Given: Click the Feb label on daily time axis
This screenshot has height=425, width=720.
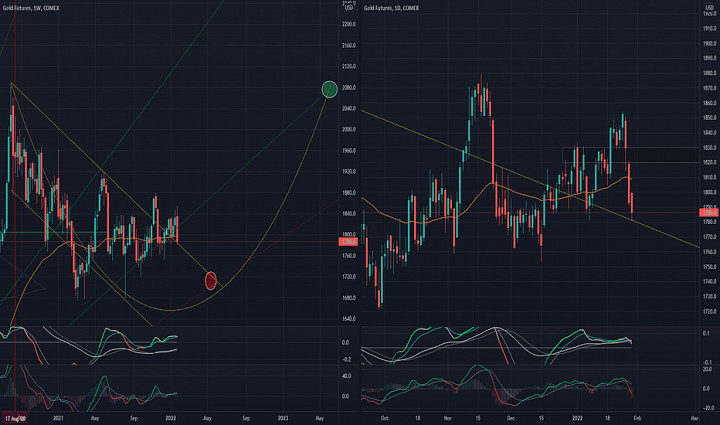Looking at the screenshot, I should [637, 418].
